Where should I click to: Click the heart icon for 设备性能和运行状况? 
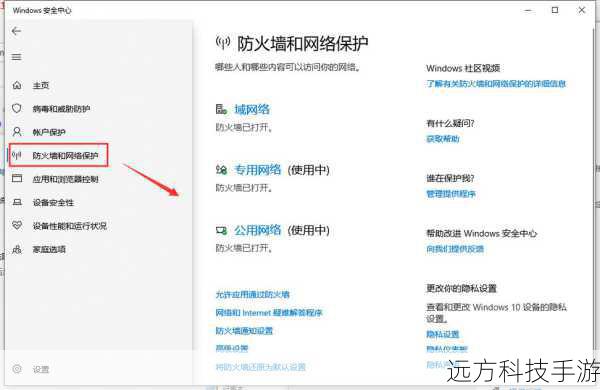coord(17,225)
